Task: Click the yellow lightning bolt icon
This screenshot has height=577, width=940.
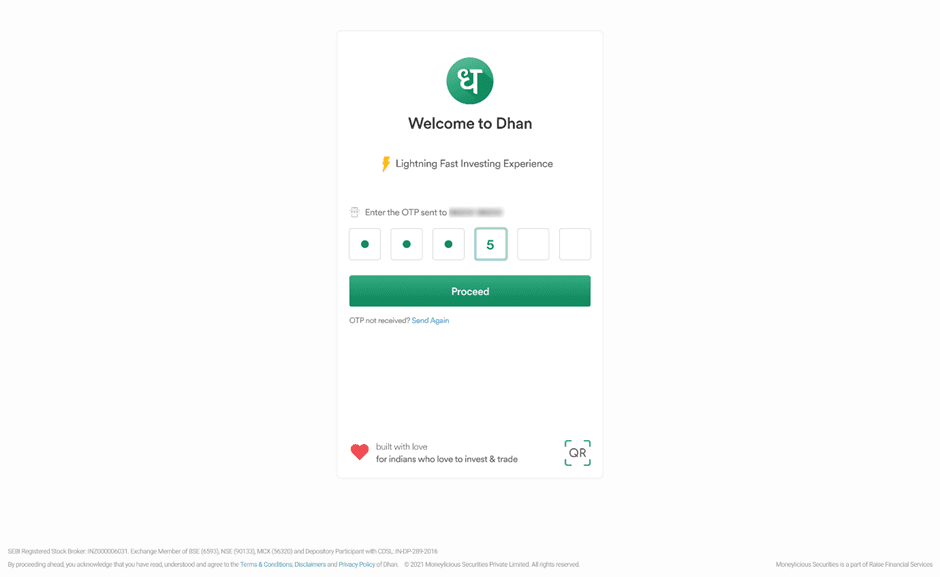Action: coord(386,164)
